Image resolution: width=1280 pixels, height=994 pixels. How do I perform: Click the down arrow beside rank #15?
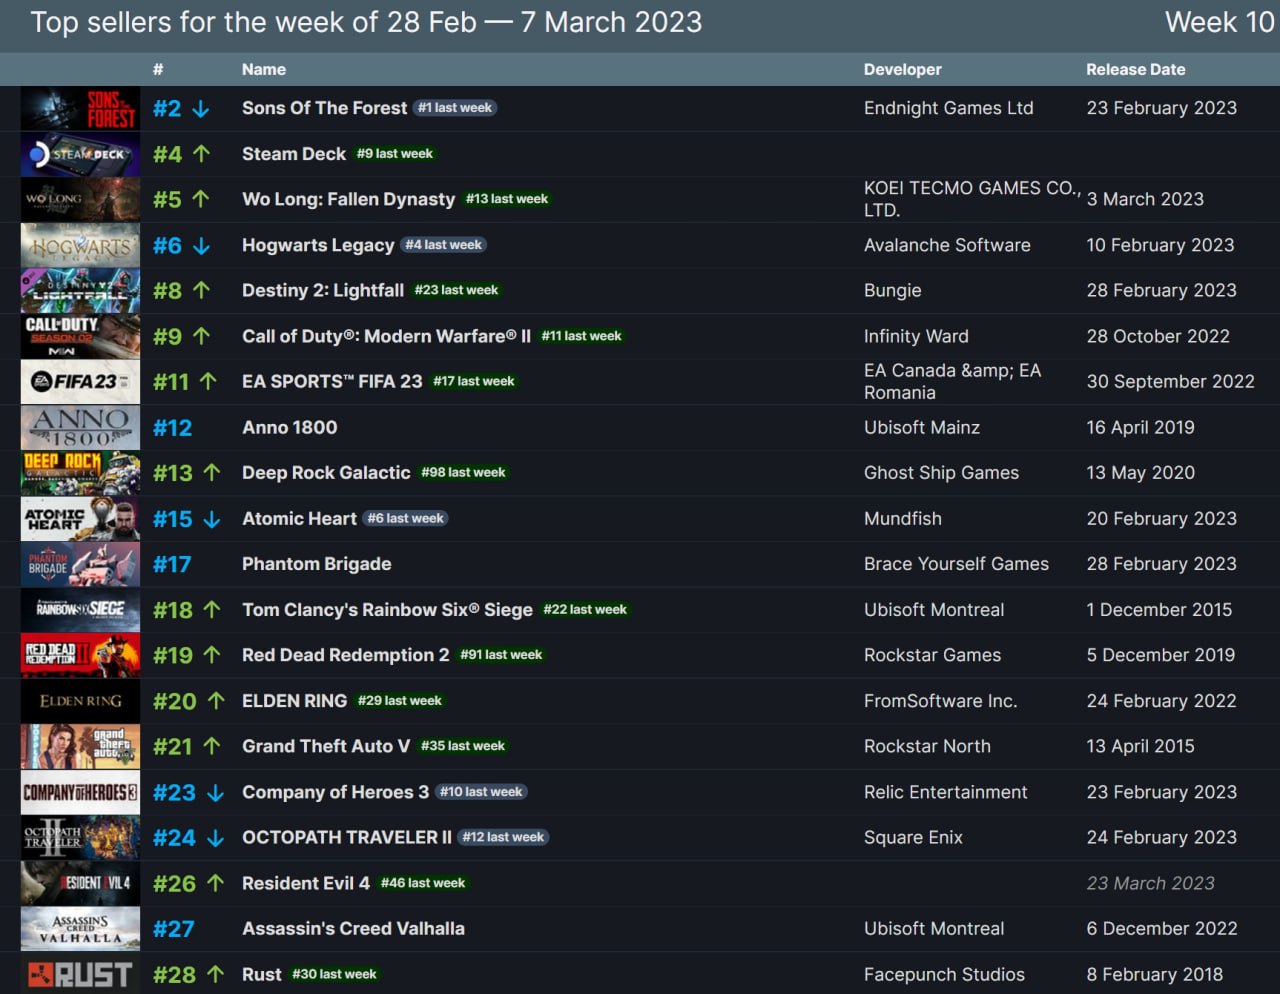click(211, 519)
